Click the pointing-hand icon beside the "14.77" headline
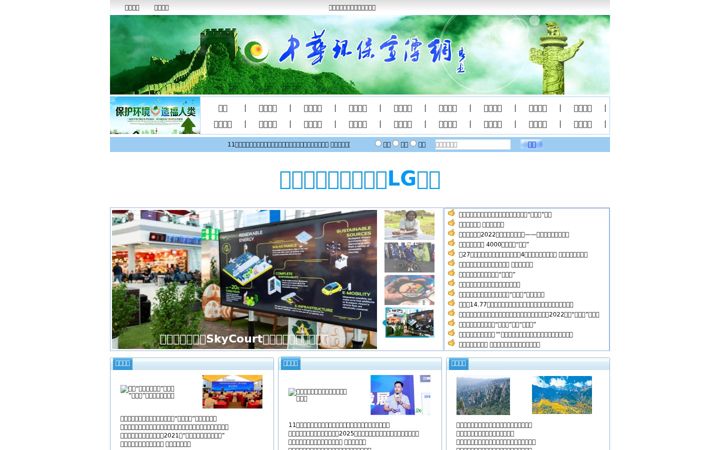 pyautogui.click(x=451, y=304)
